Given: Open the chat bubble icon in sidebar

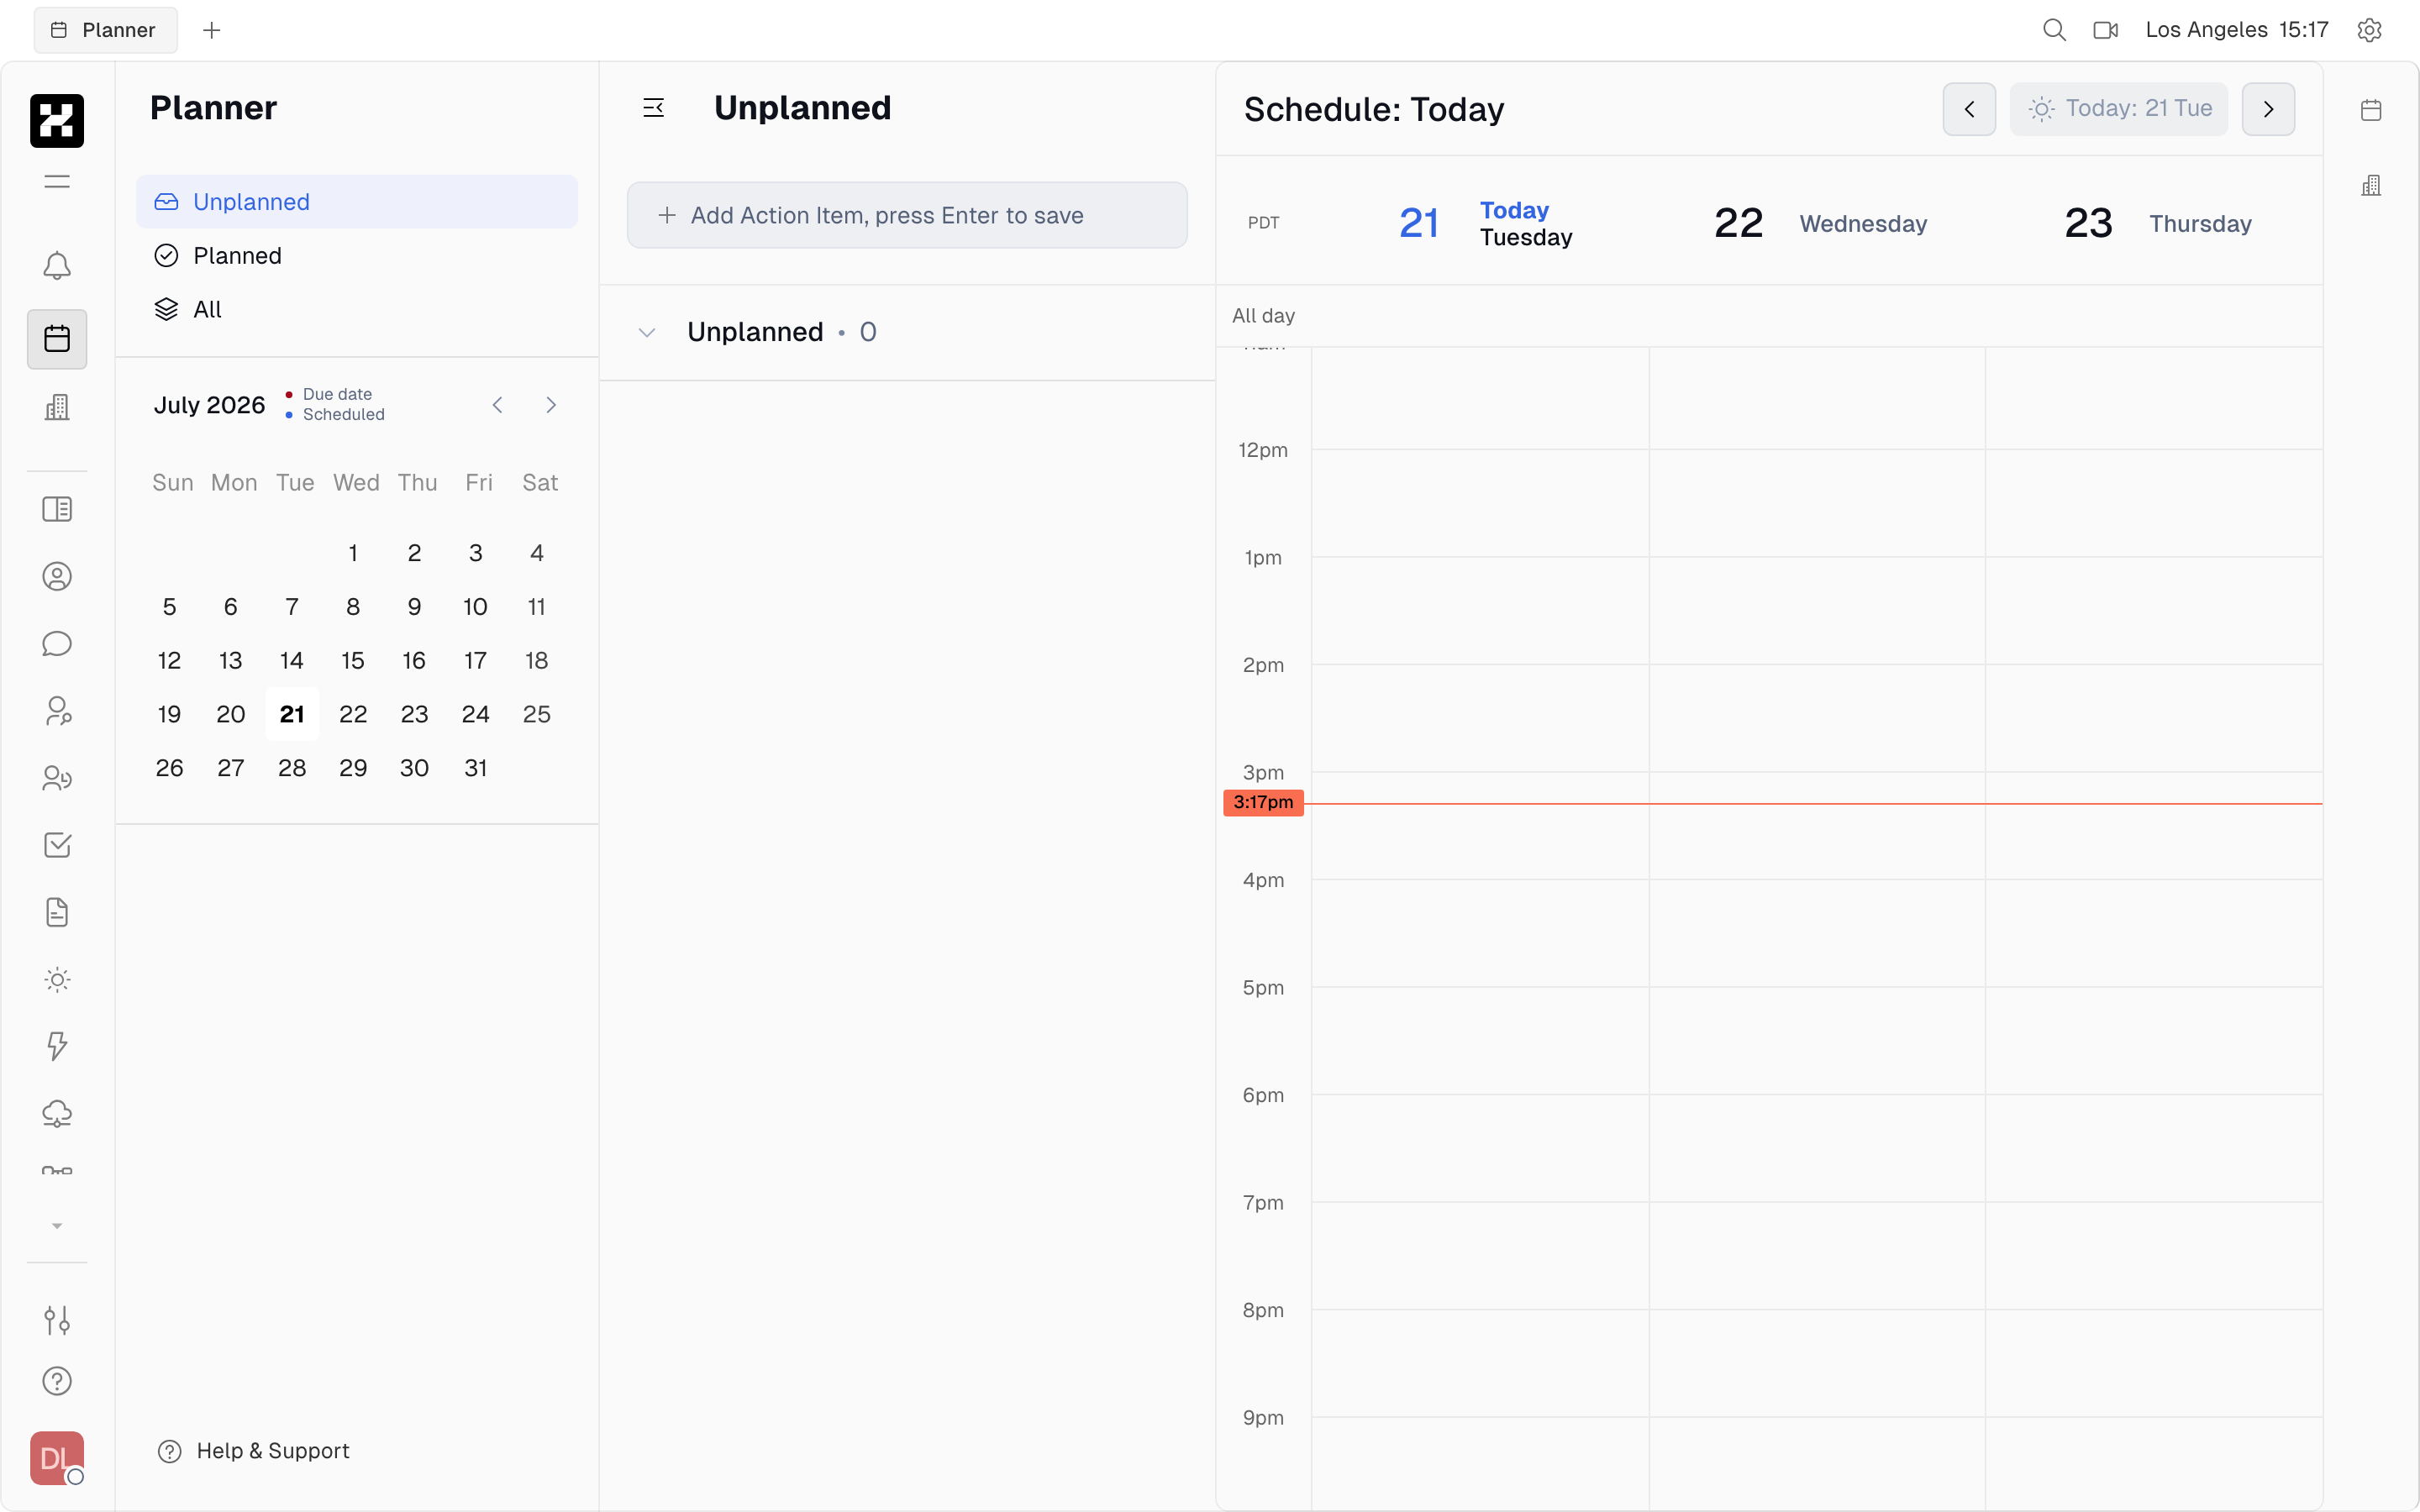Looking at the screenshot, I should pyautogui.click(x=57, y=644).
